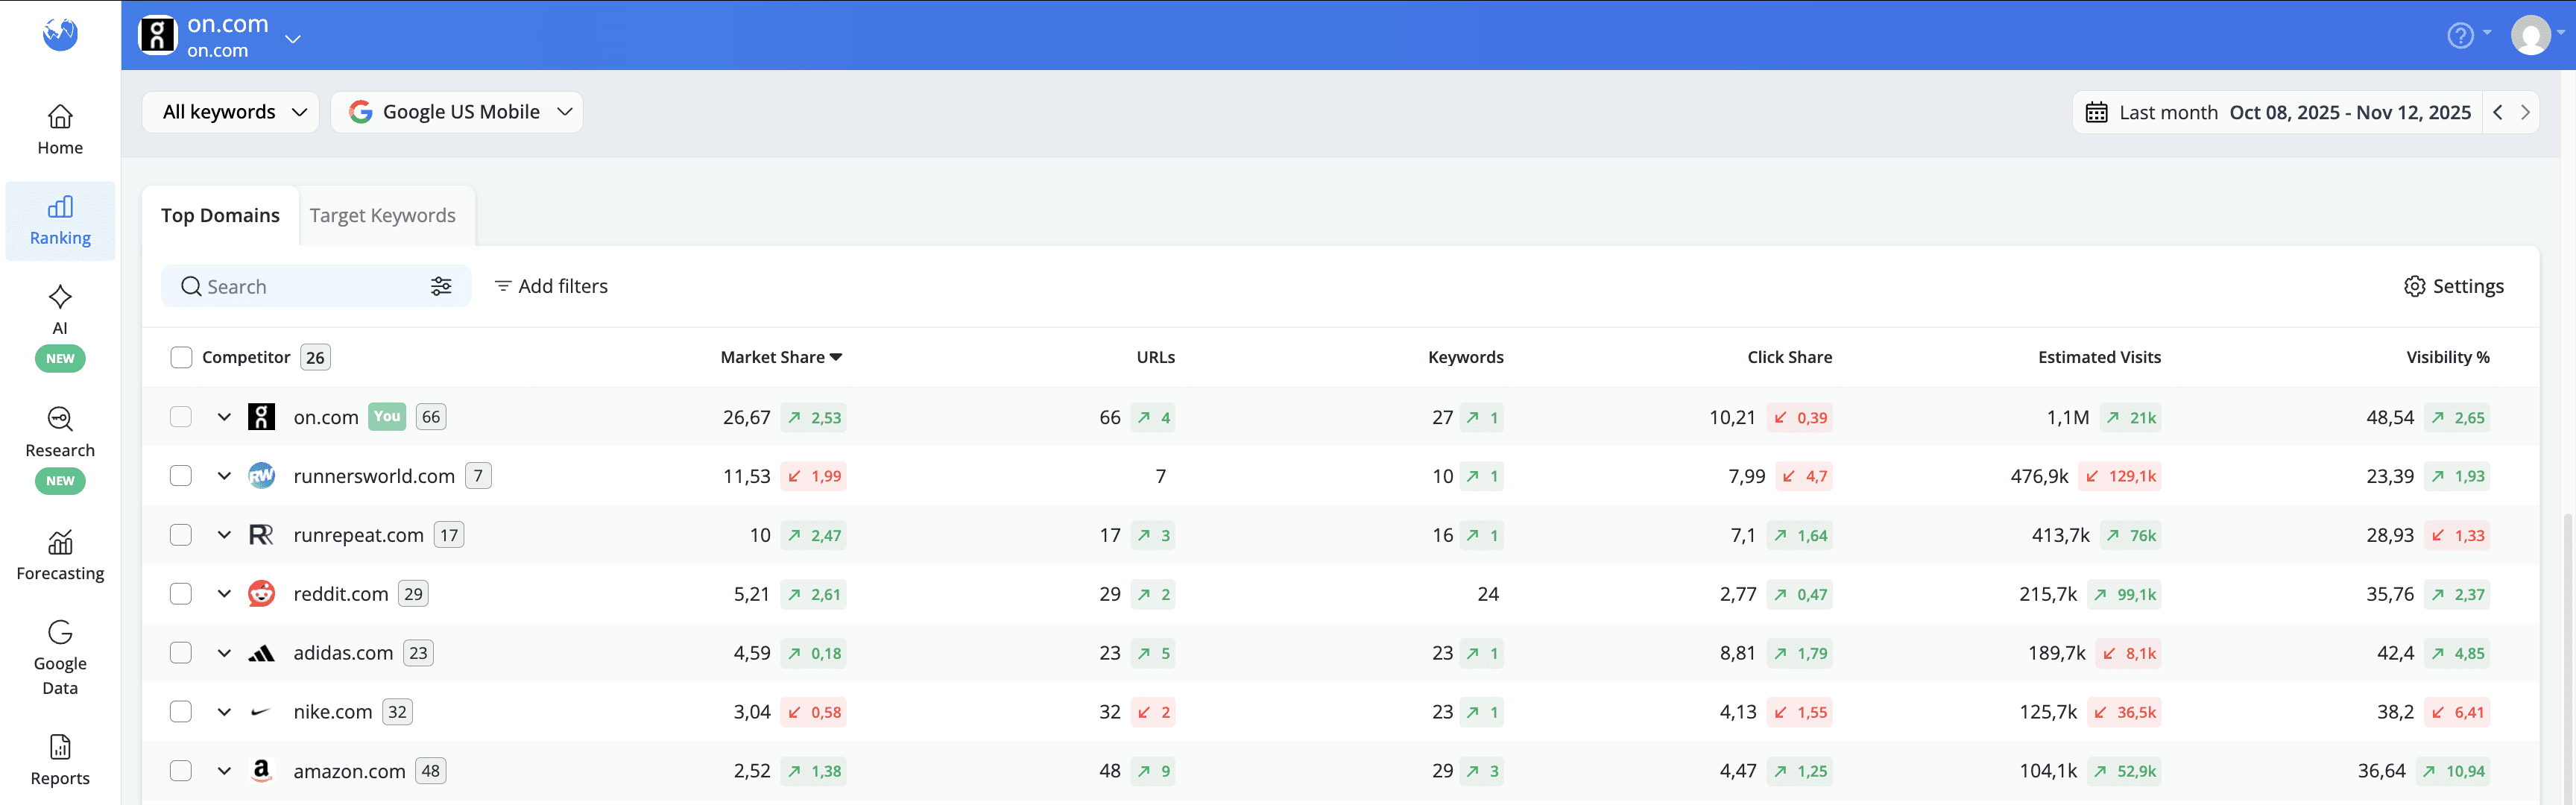The height and width of the screenshot is (805, 2576).
Task: Open the All keywords dropdown
Action: click(231, 112)
